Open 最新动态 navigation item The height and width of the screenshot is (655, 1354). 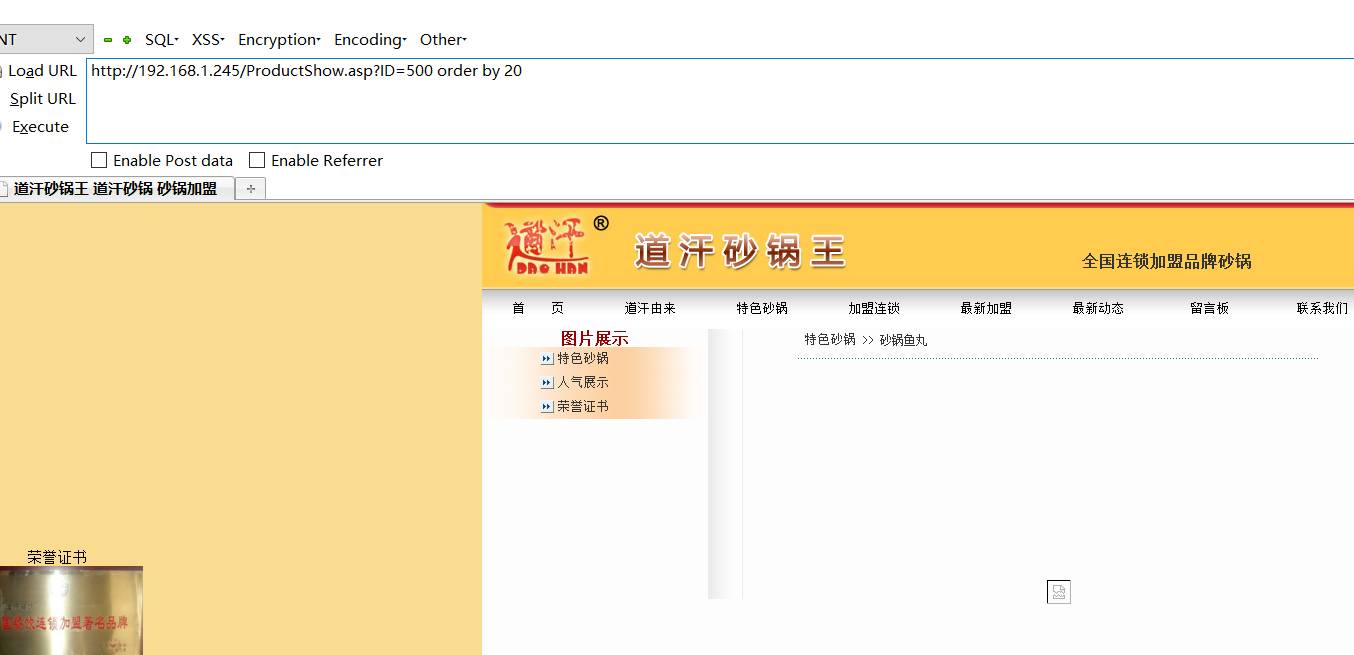[x=1098, y=308]
